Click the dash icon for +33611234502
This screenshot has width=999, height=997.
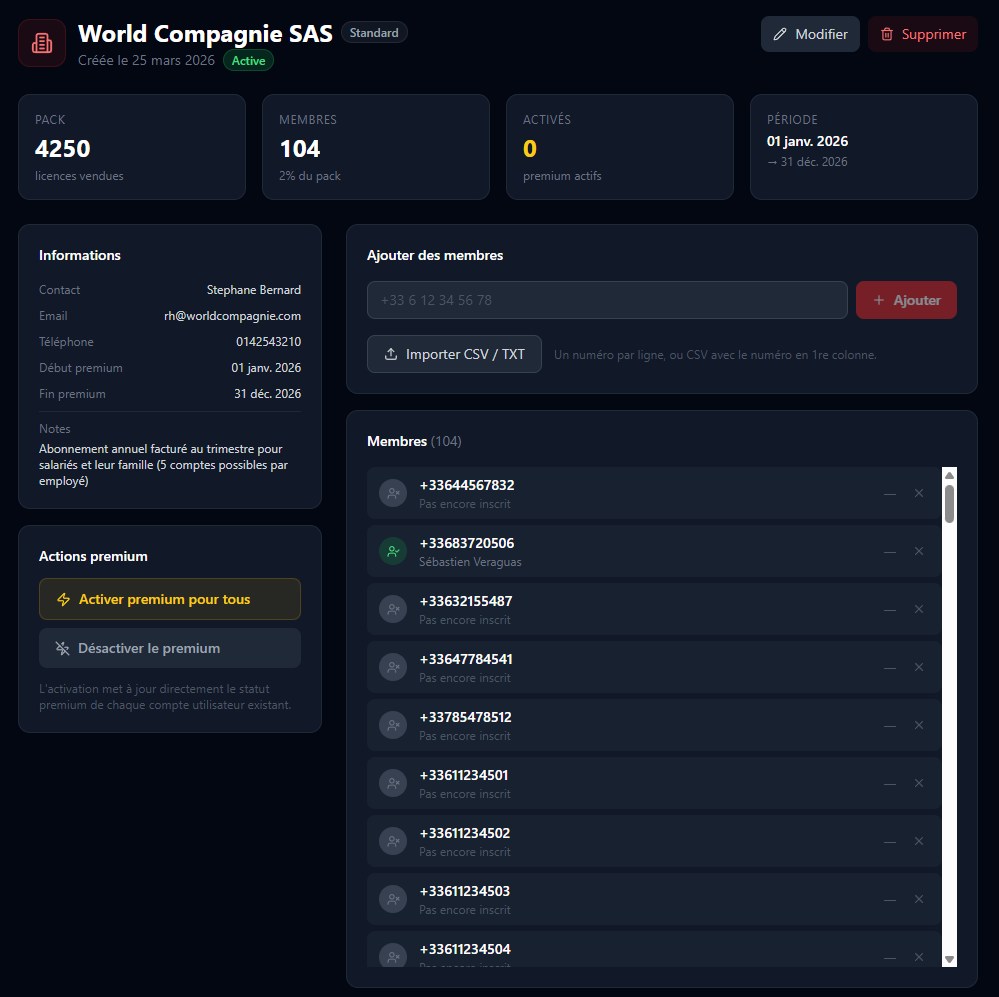tap(889, 841)
